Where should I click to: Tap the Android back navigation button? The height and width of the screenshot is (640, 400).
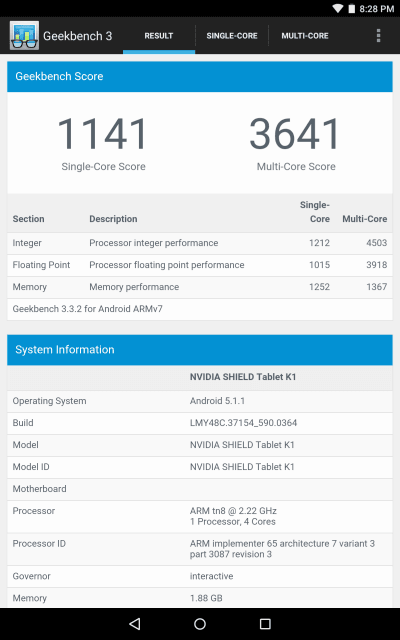(x=134, y=624)
